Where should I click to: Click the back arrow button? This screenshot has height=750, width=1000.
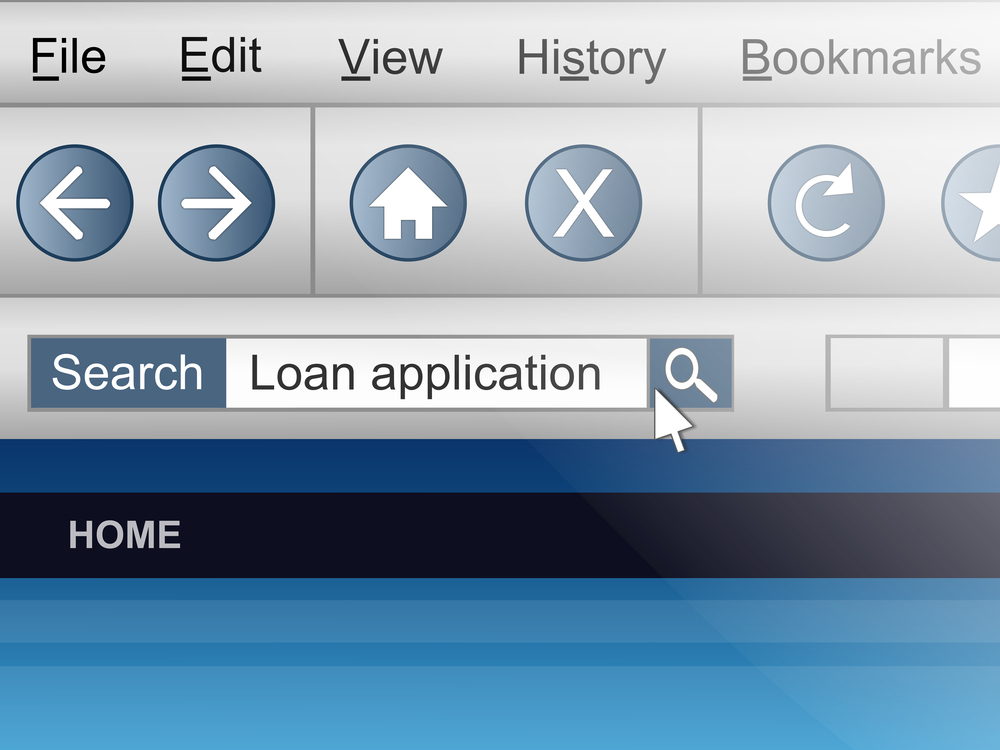[x=75, y=203]
